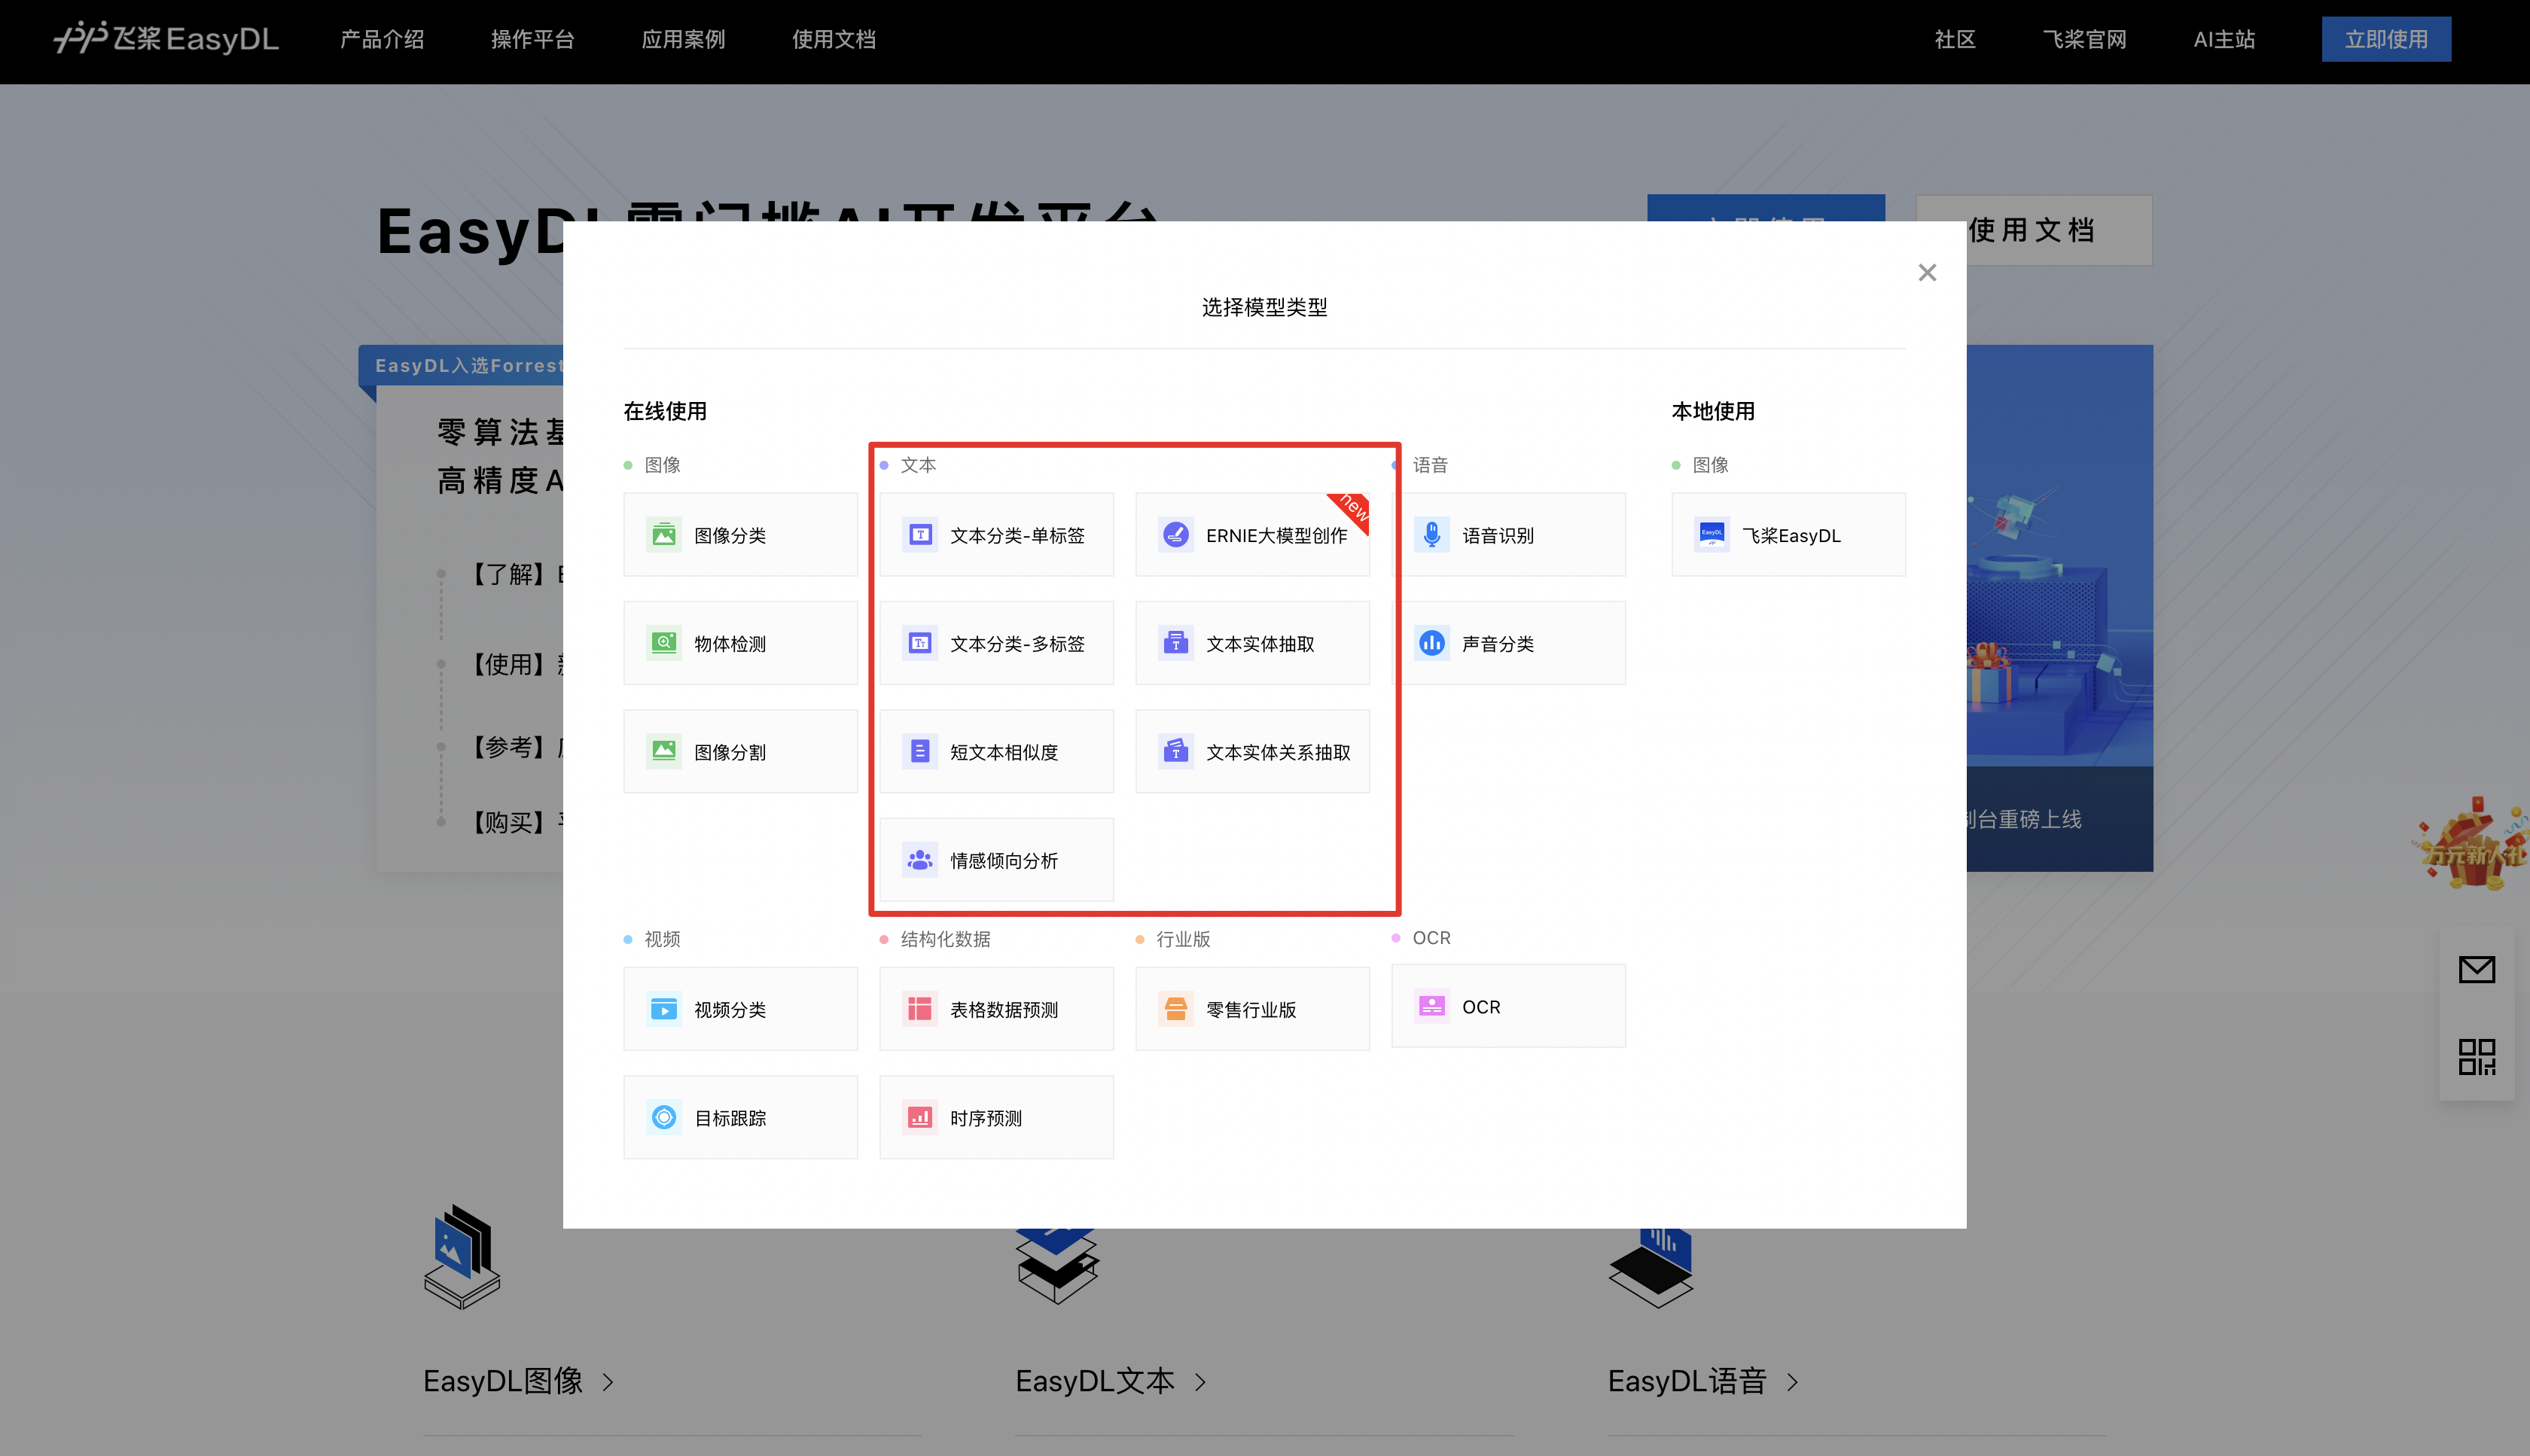This screenshot has height=1456, width=2530.
Task: Select the 文本分类-多标签 icon
Action: (x=919, y=643)
